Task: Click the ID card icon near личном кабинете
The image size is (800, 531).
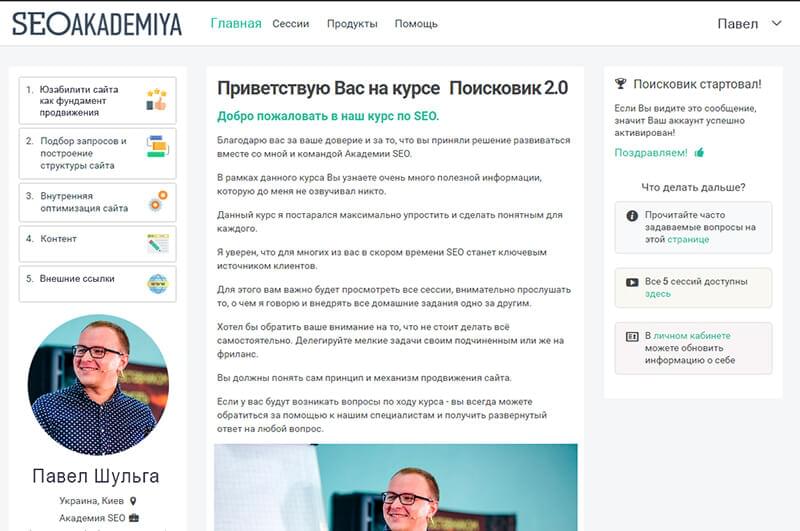Action: (632, 337)
